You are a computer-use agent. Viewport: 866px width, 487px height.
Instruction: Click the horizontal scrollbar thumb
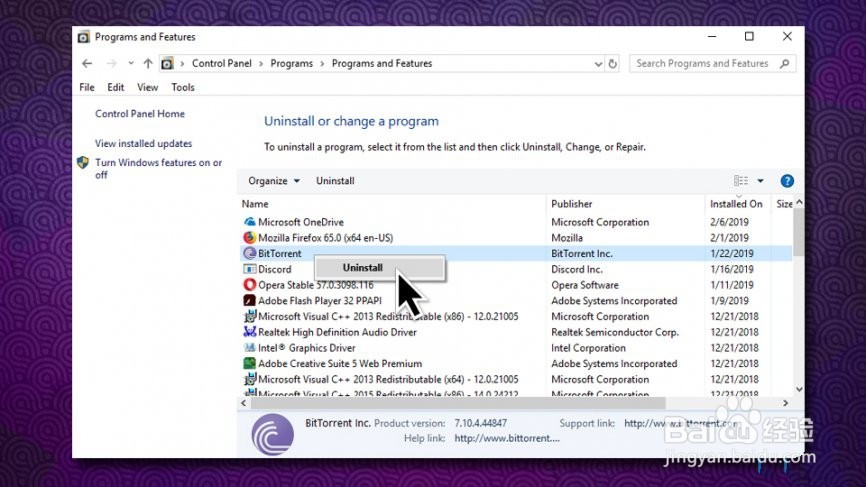(x=458, y=404)
